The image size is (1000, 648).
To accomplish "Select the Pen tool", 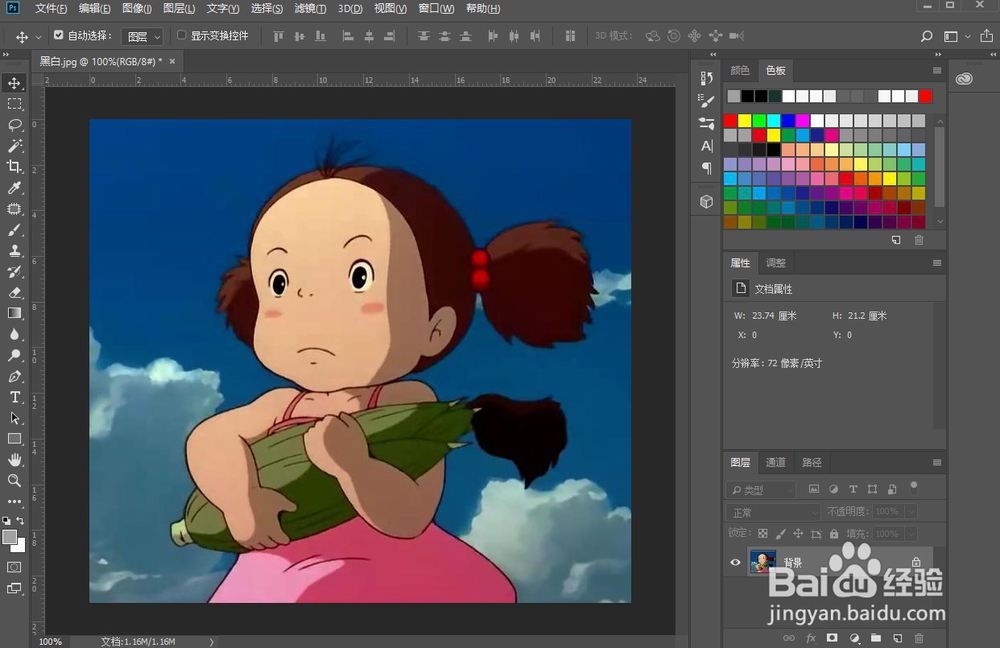I will point(14,376).
